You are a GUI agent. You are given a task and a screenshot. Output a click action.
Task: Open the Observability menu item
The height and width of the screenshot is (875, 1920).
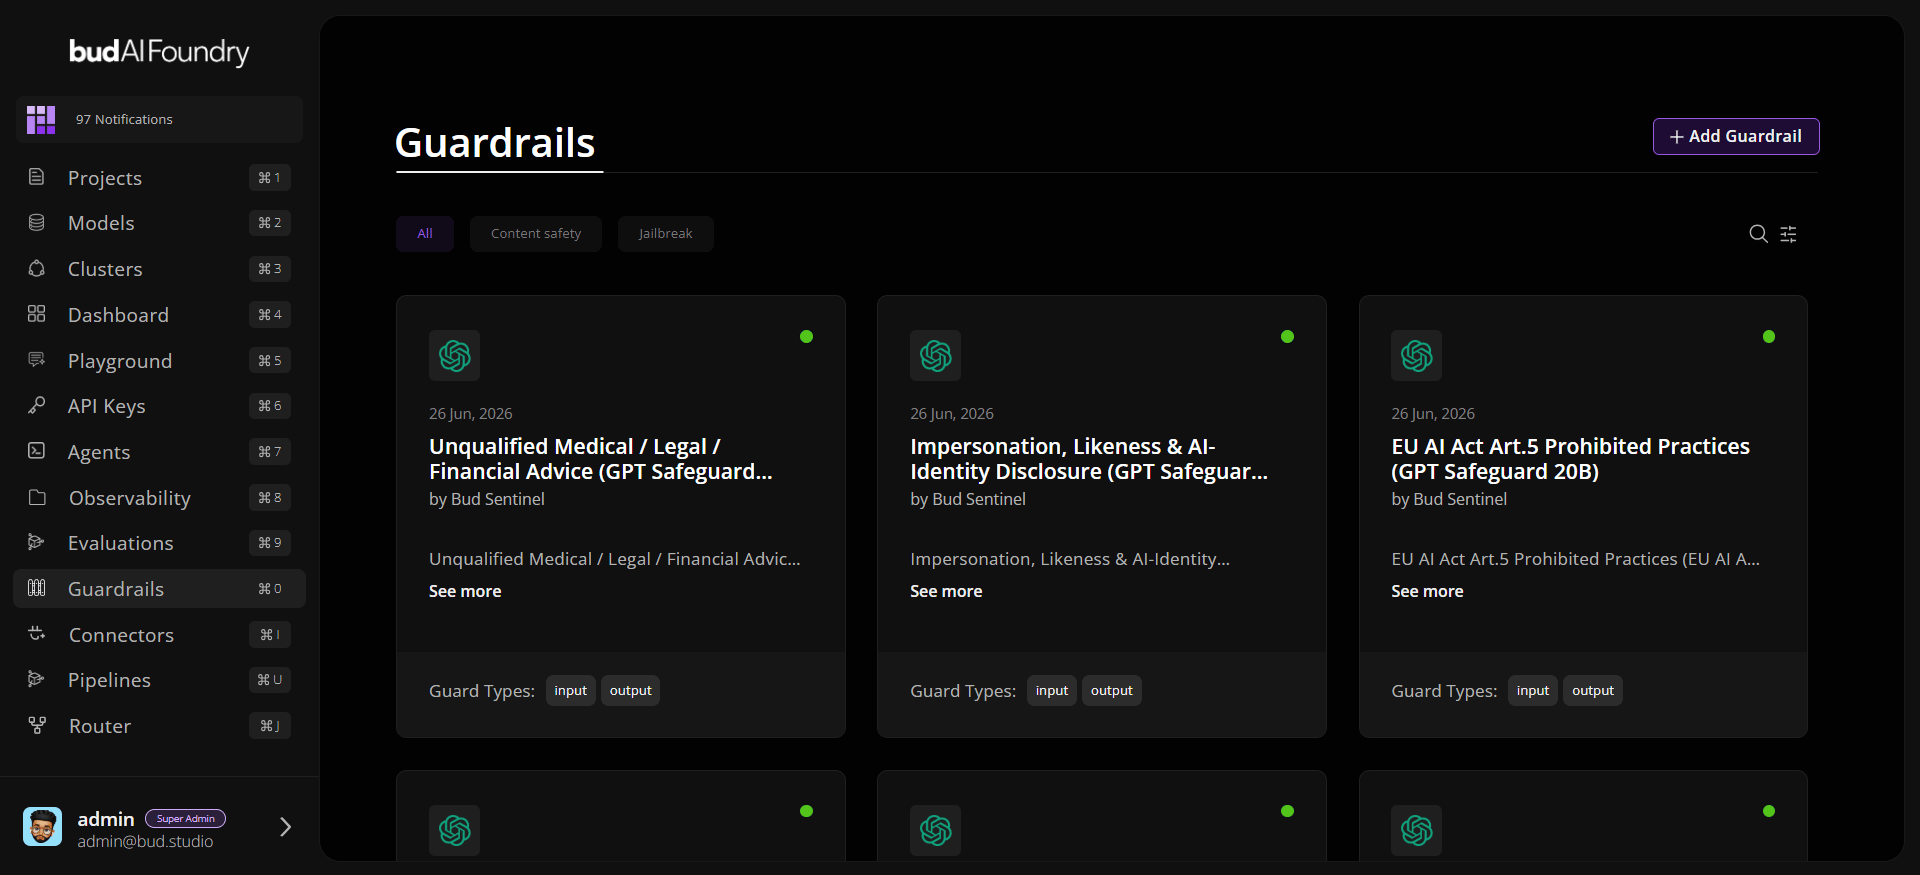pos(159,498)
